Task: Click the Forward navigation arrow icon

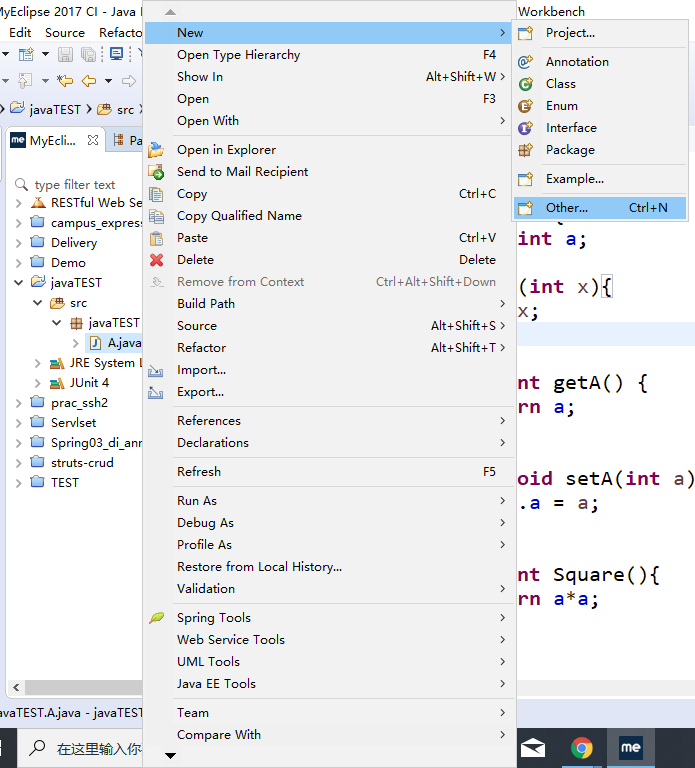Action: 129,81
